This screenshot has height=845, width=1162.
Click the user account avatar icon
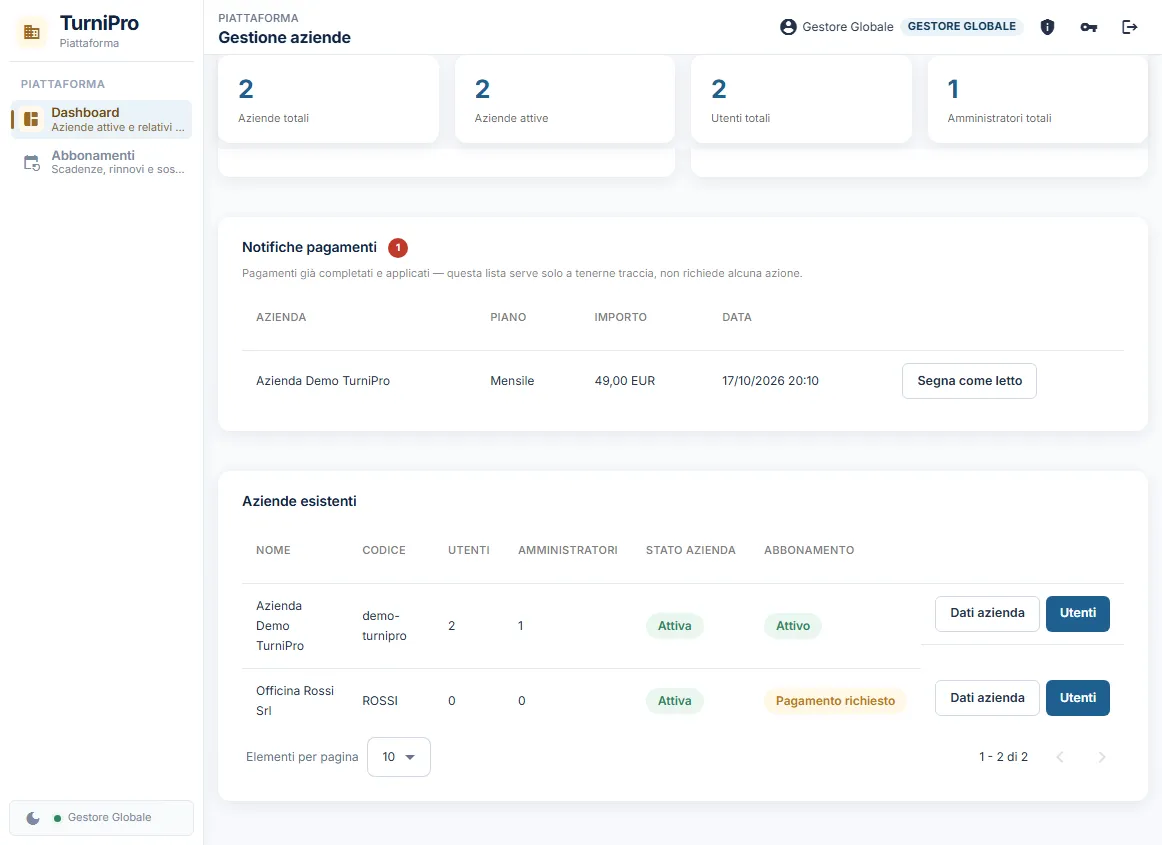point(788,27)
